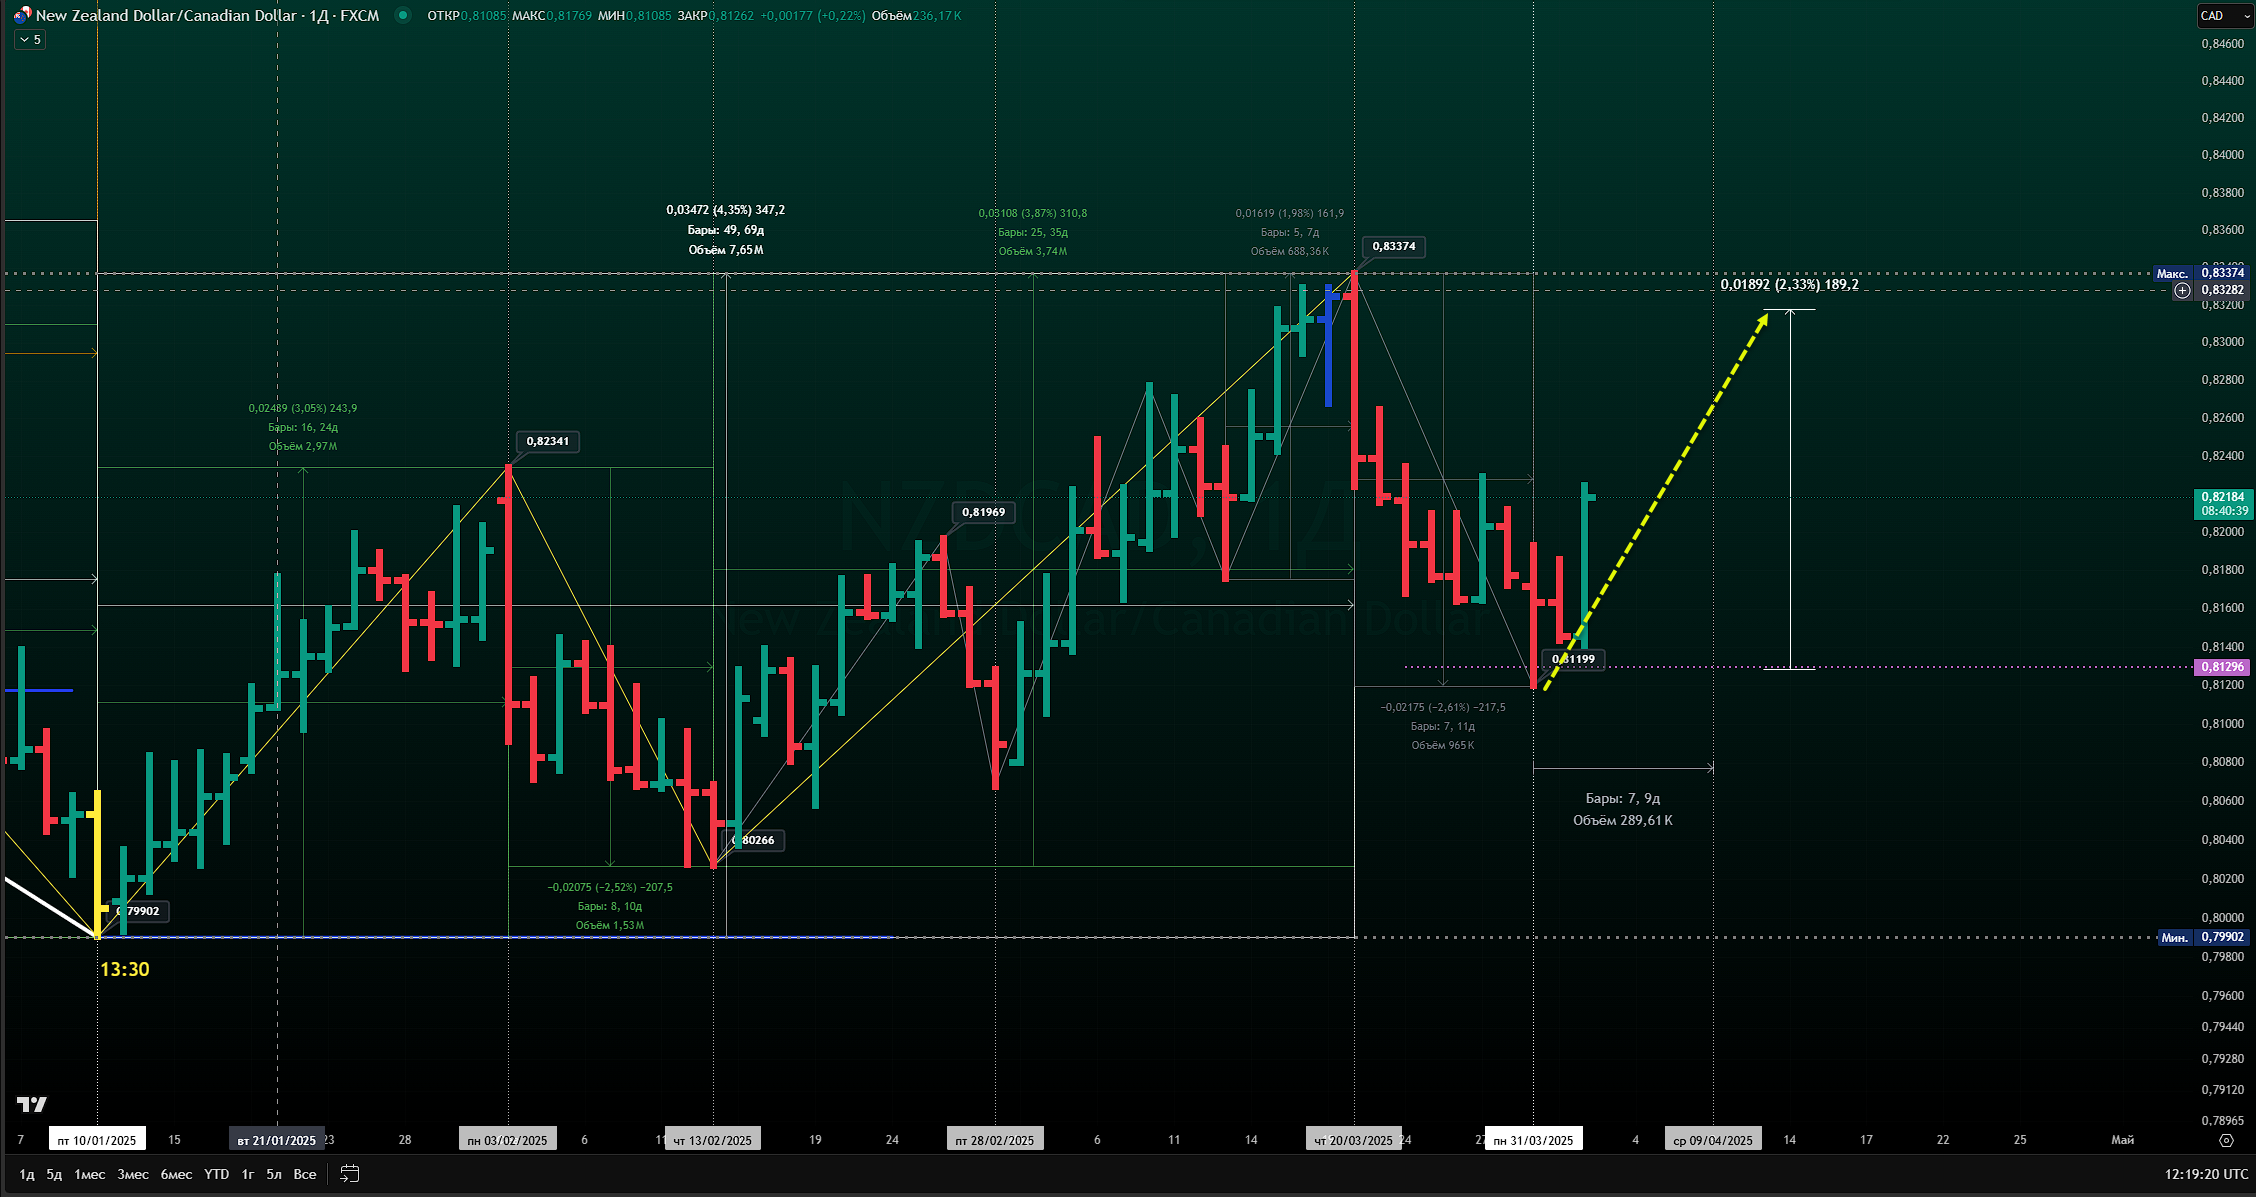Select the 3мес time range

[x=133, y=1174]
